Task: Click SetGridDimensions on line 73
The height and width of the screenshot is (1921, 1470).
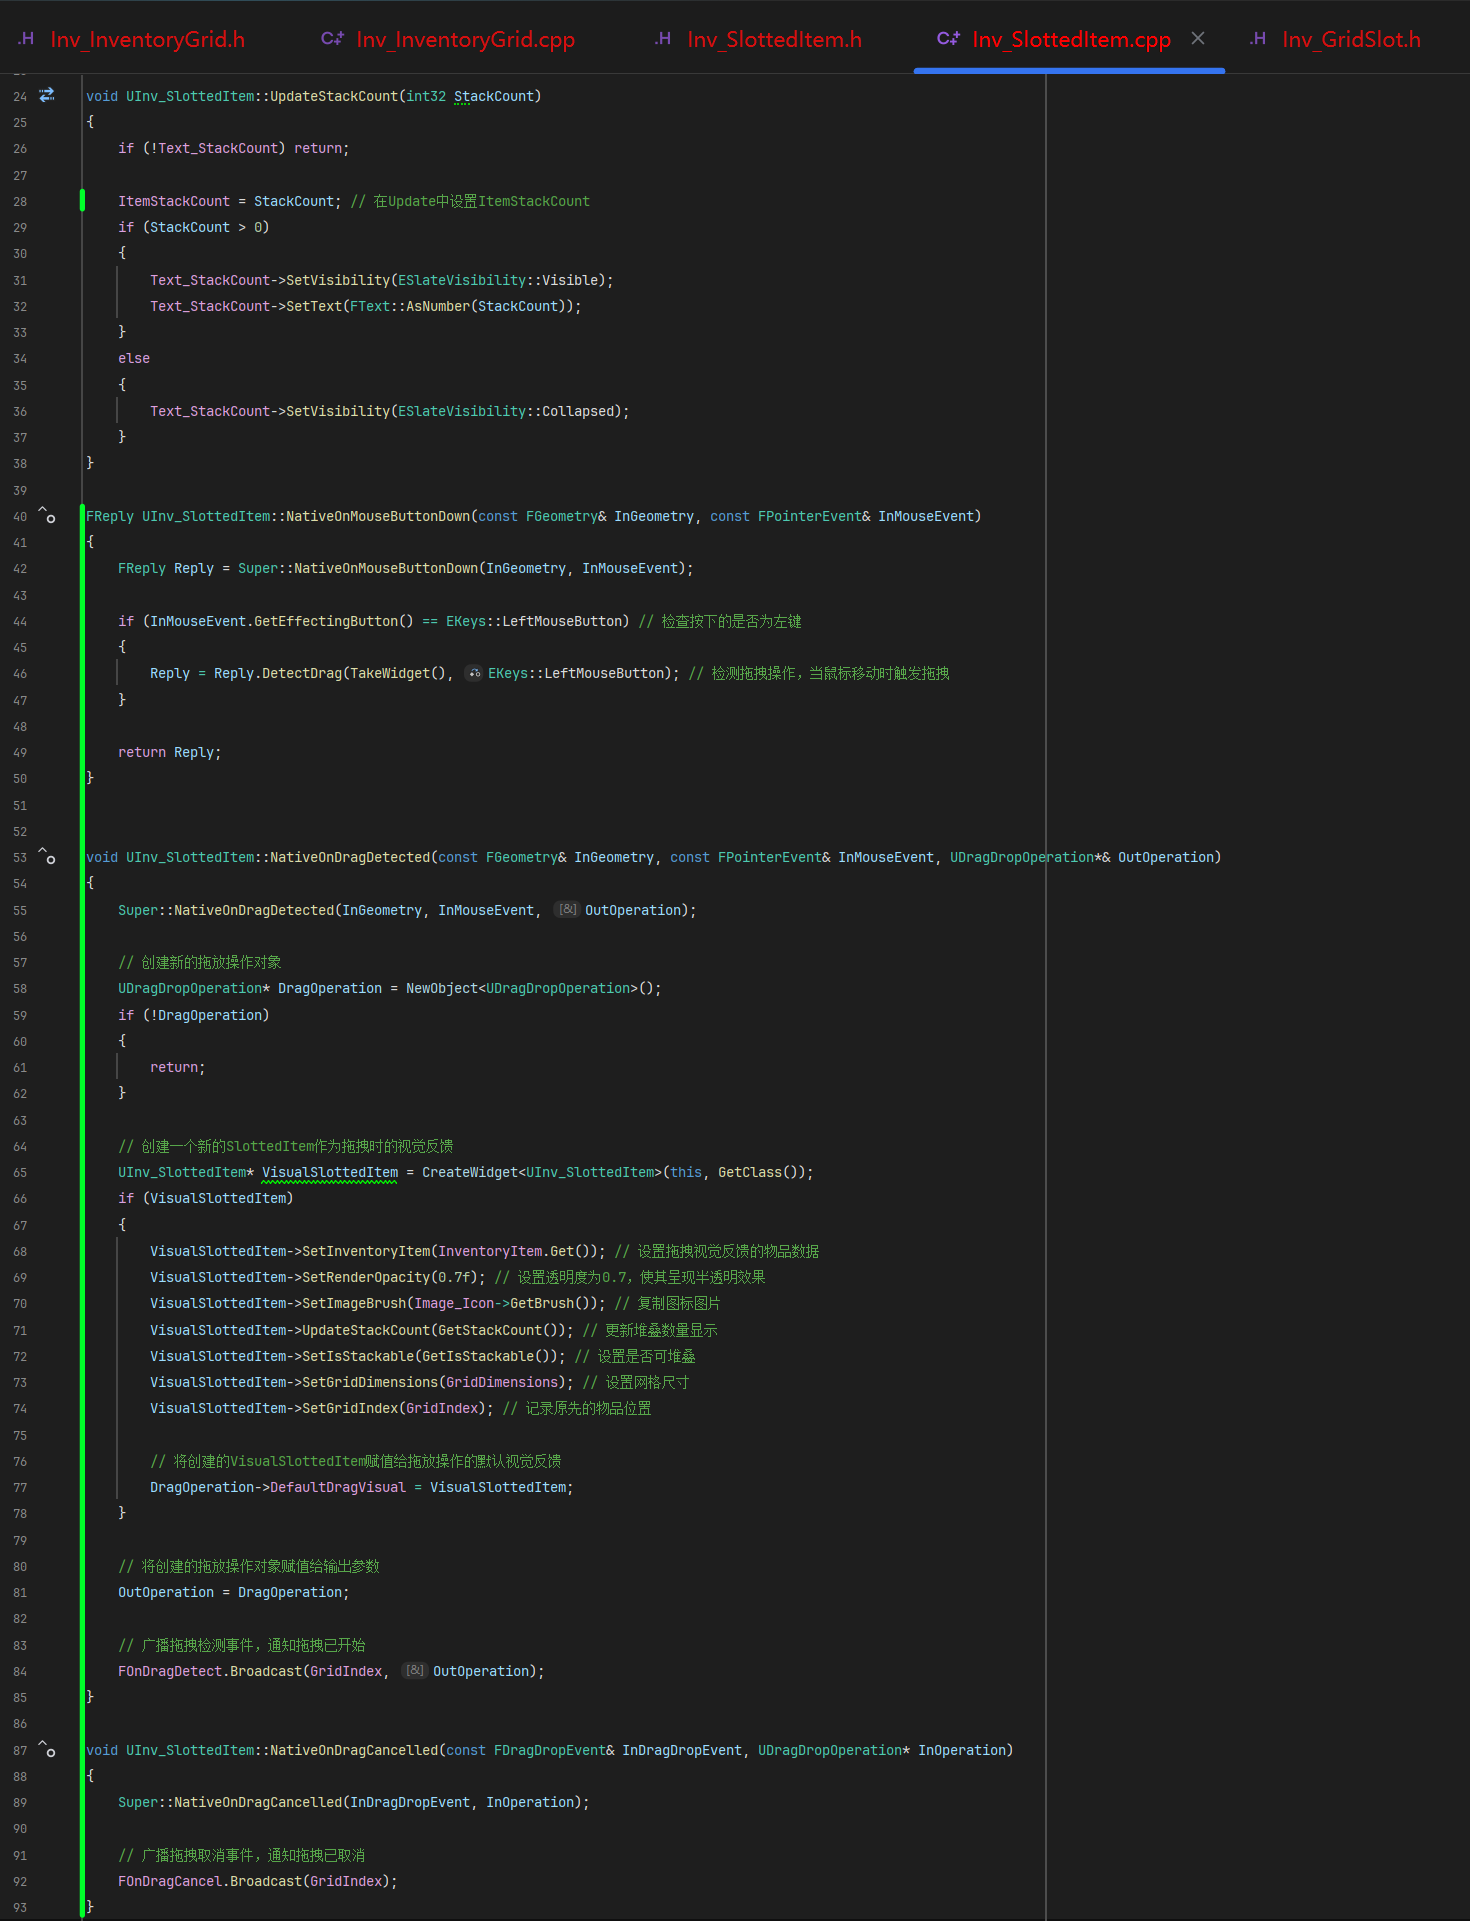Action: click(x=370, y=1382)
